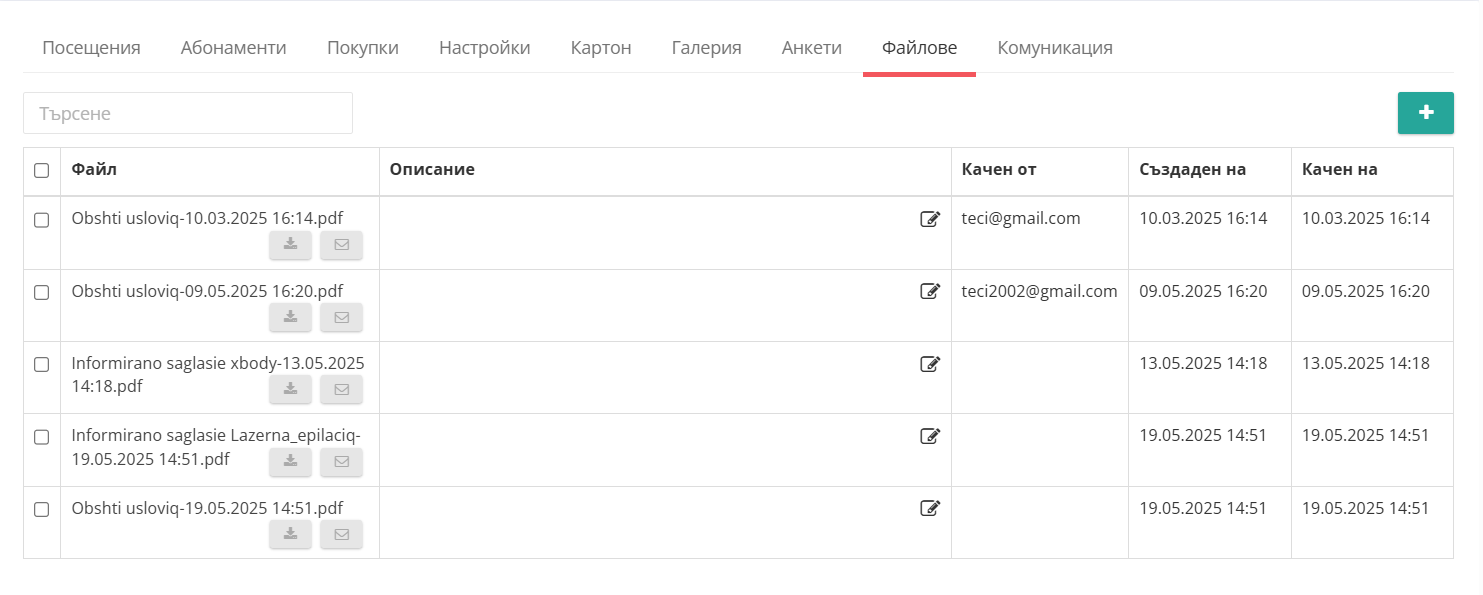Email Obshti usloviq-09.05.2025 16:20.pdf file
This screenshot has width=1483, height=595.
(341, 317)
